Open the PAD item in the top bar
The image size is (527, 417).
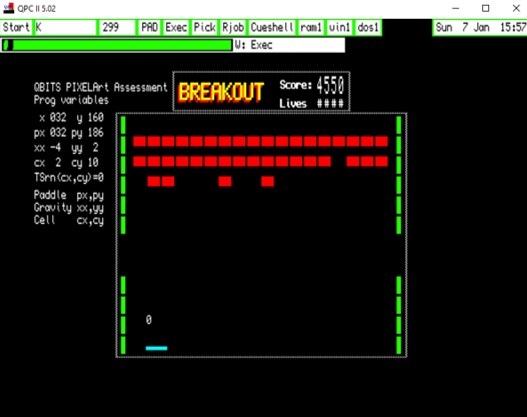tap(150, 27)
